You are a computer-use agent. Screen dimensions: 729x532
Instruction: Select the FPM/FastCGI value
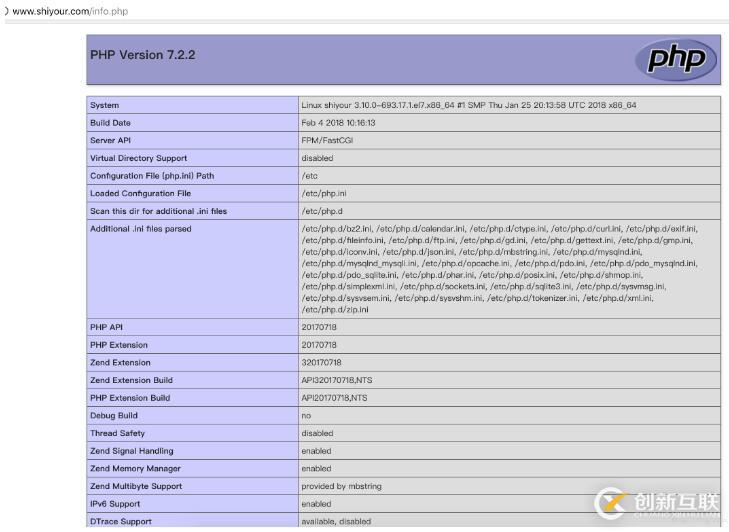point(327,140)
